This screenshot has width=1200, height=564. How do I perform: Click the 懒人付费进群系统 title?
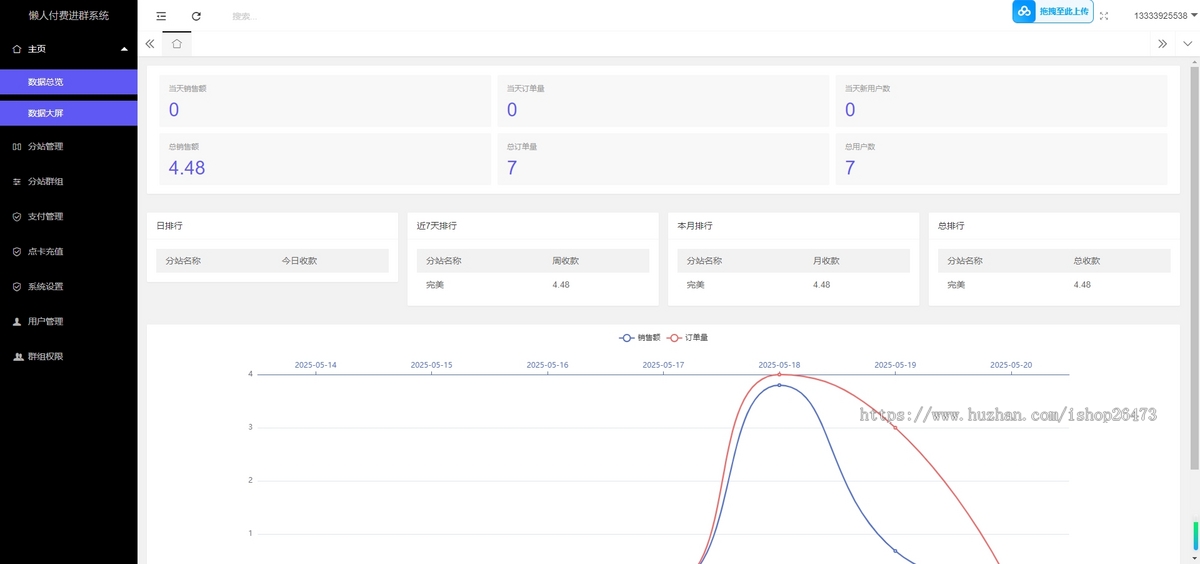tap(68, 16)
